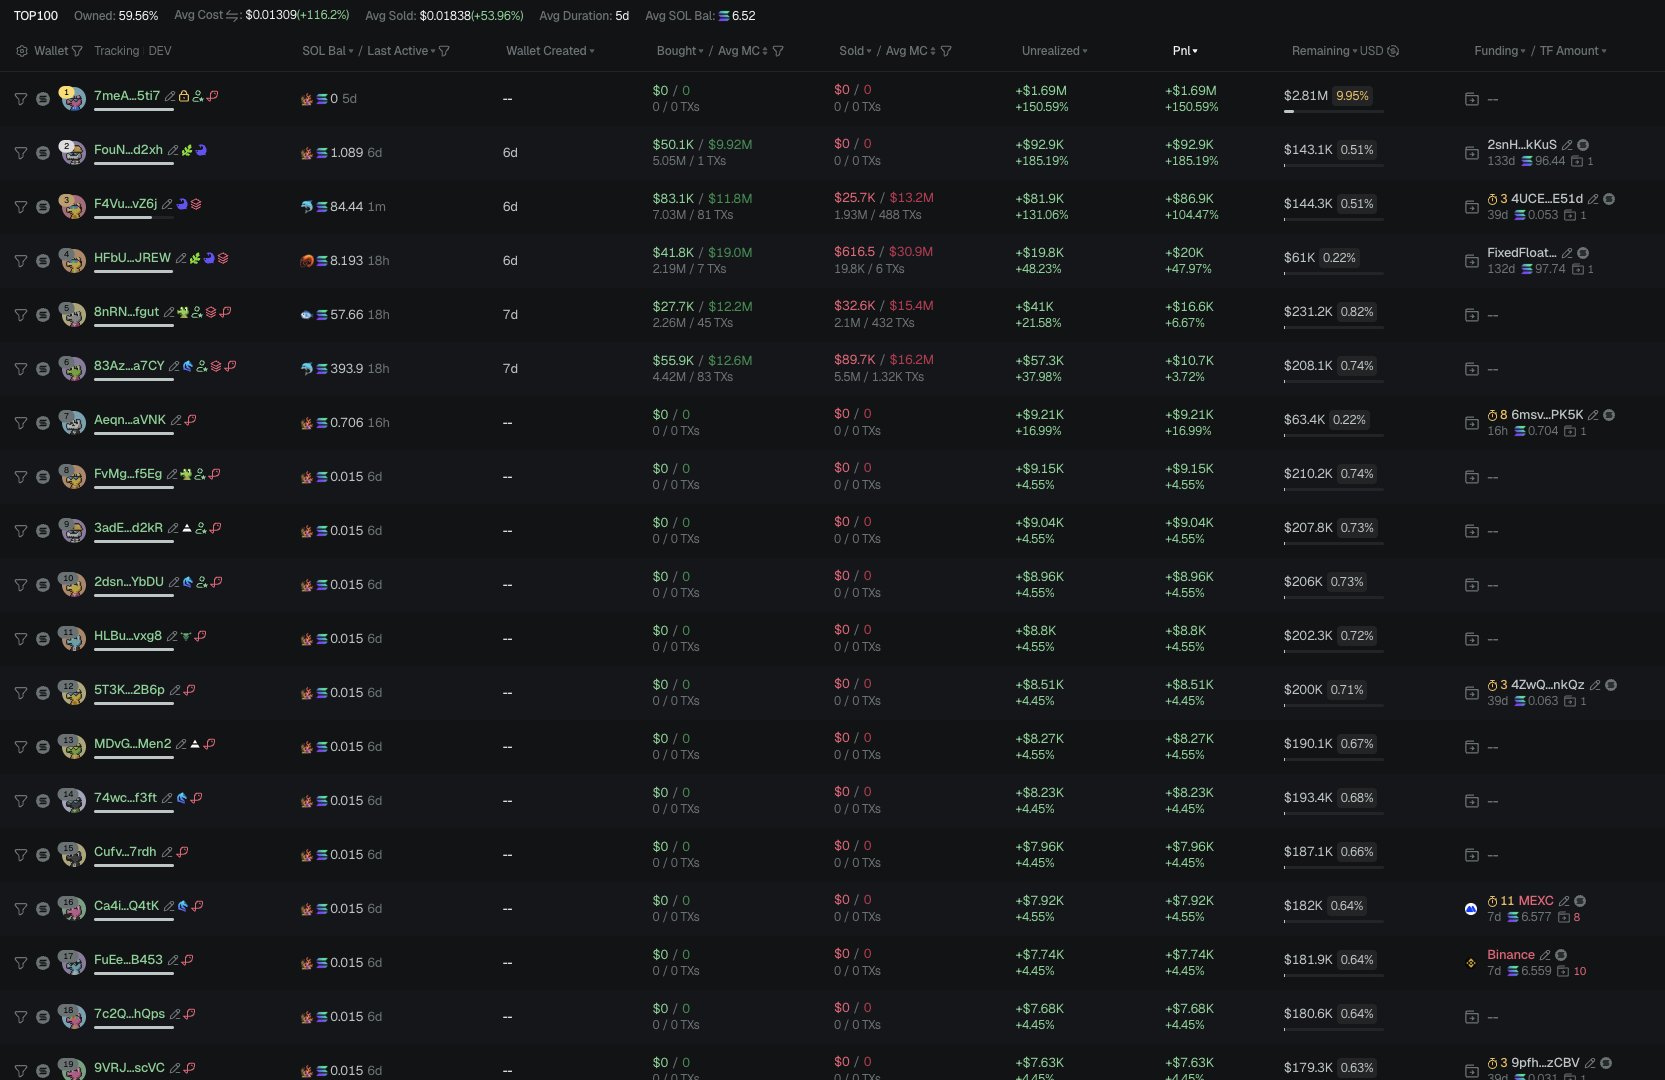Switch to the Tracking tab
The height and width of the screenshot is (1080, 1665).
pyautogui.click(x=116, y=51)
